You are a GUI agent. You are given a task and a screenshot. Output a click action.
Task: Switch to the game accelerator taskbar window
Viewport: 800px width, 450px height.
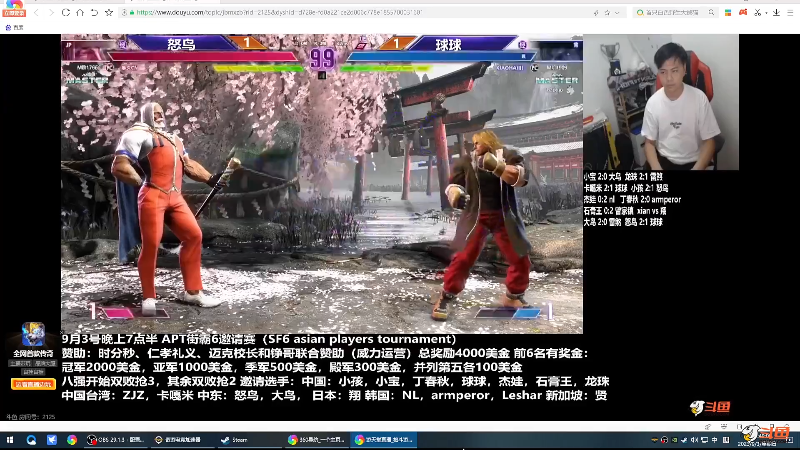pos(182,440)
